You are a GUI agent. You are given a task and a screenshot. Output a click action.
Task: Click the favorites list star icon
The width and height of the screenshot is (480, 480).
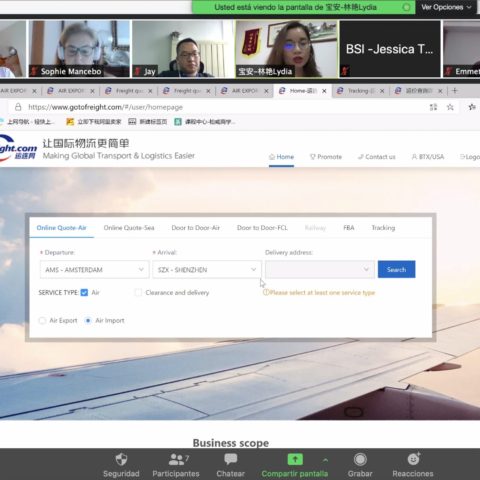(x=472, y=107)
